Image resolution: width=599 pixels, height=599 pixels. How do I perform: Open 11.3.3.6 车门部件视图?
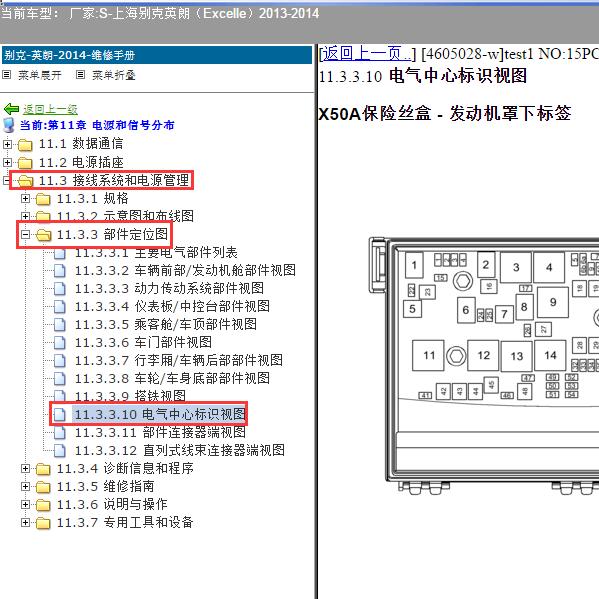click(143, 343)
